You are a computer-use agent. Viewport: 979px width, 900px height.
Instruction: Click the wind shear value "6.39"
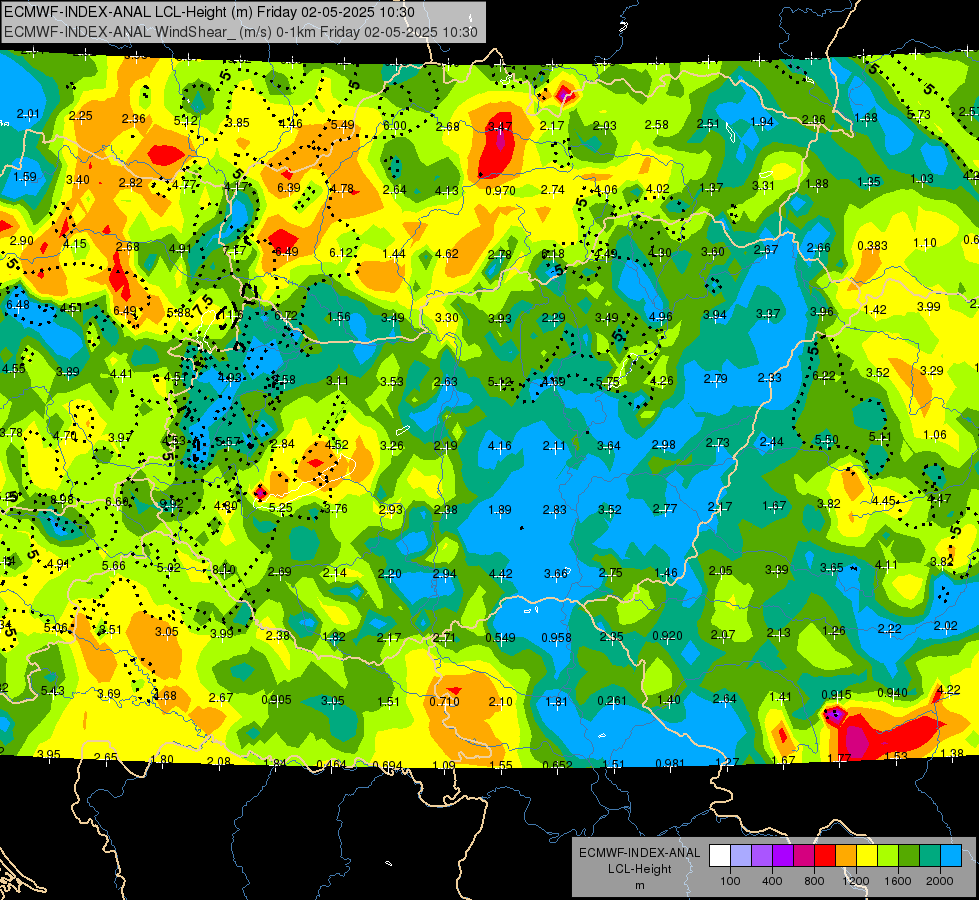[x=288, y=187]
